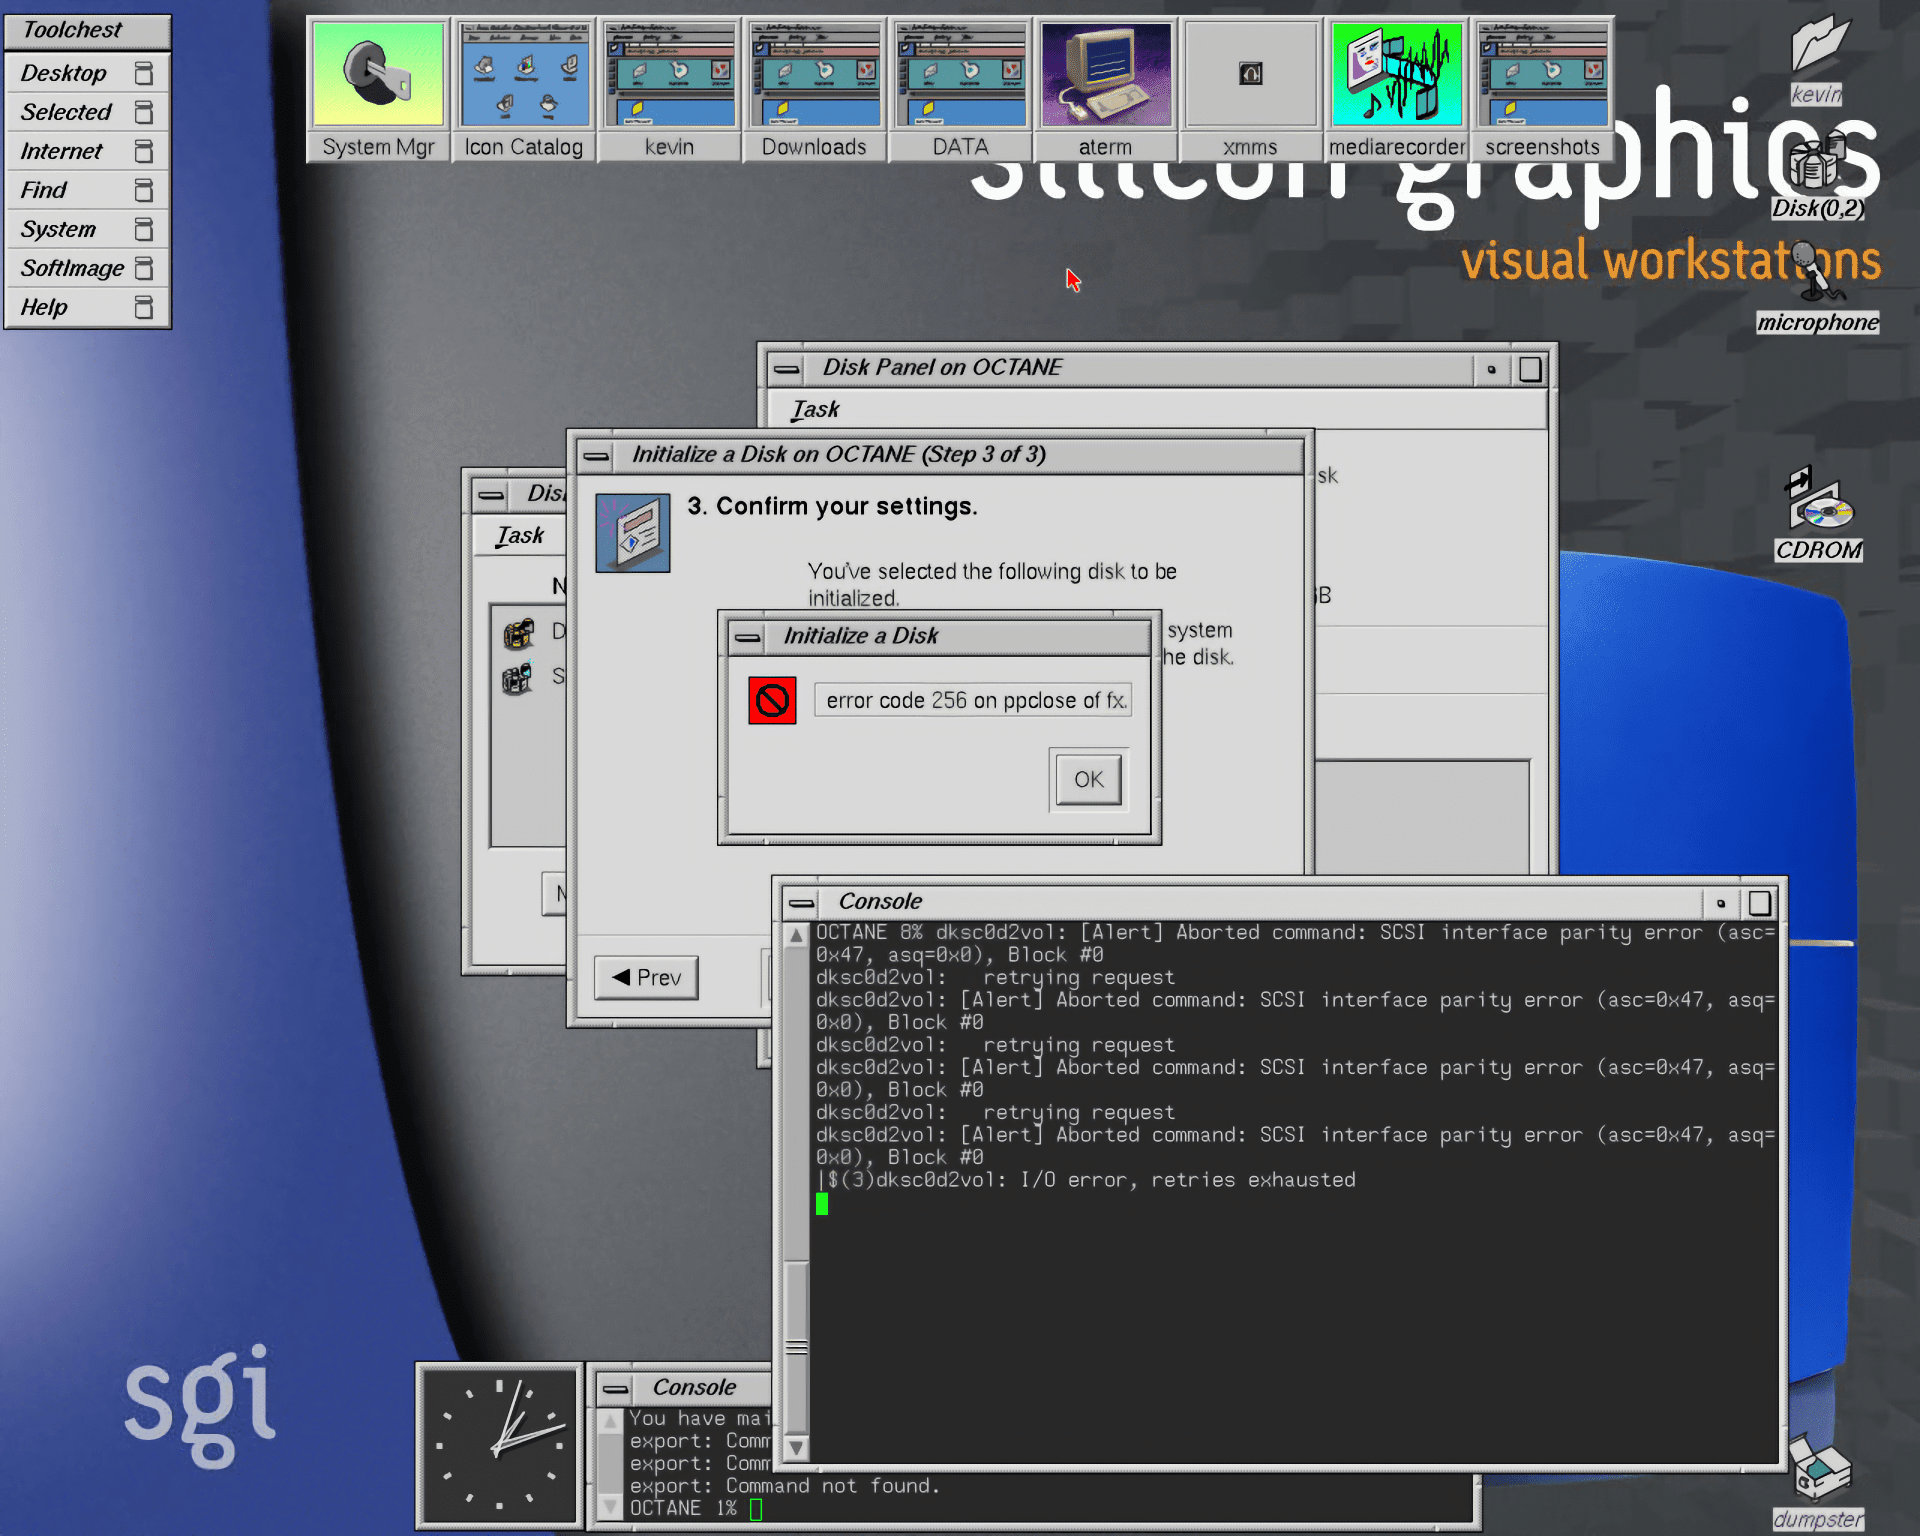
Task: Open the System Mgr desk icon
Action: pyautogui.click(x=378, y=89)
